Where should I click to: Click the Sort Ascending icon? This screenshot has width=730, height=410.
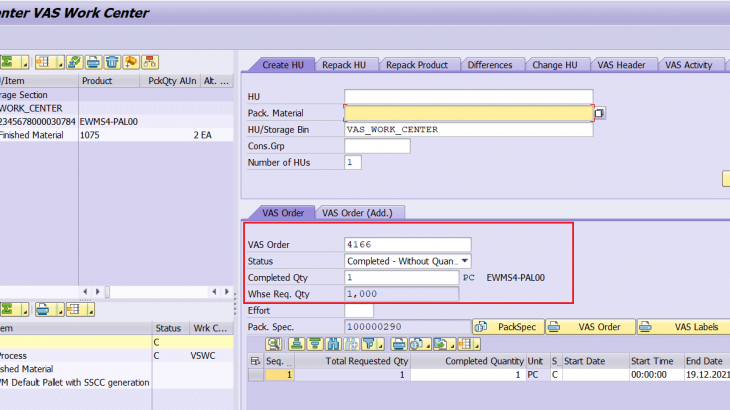click(296, 344)
